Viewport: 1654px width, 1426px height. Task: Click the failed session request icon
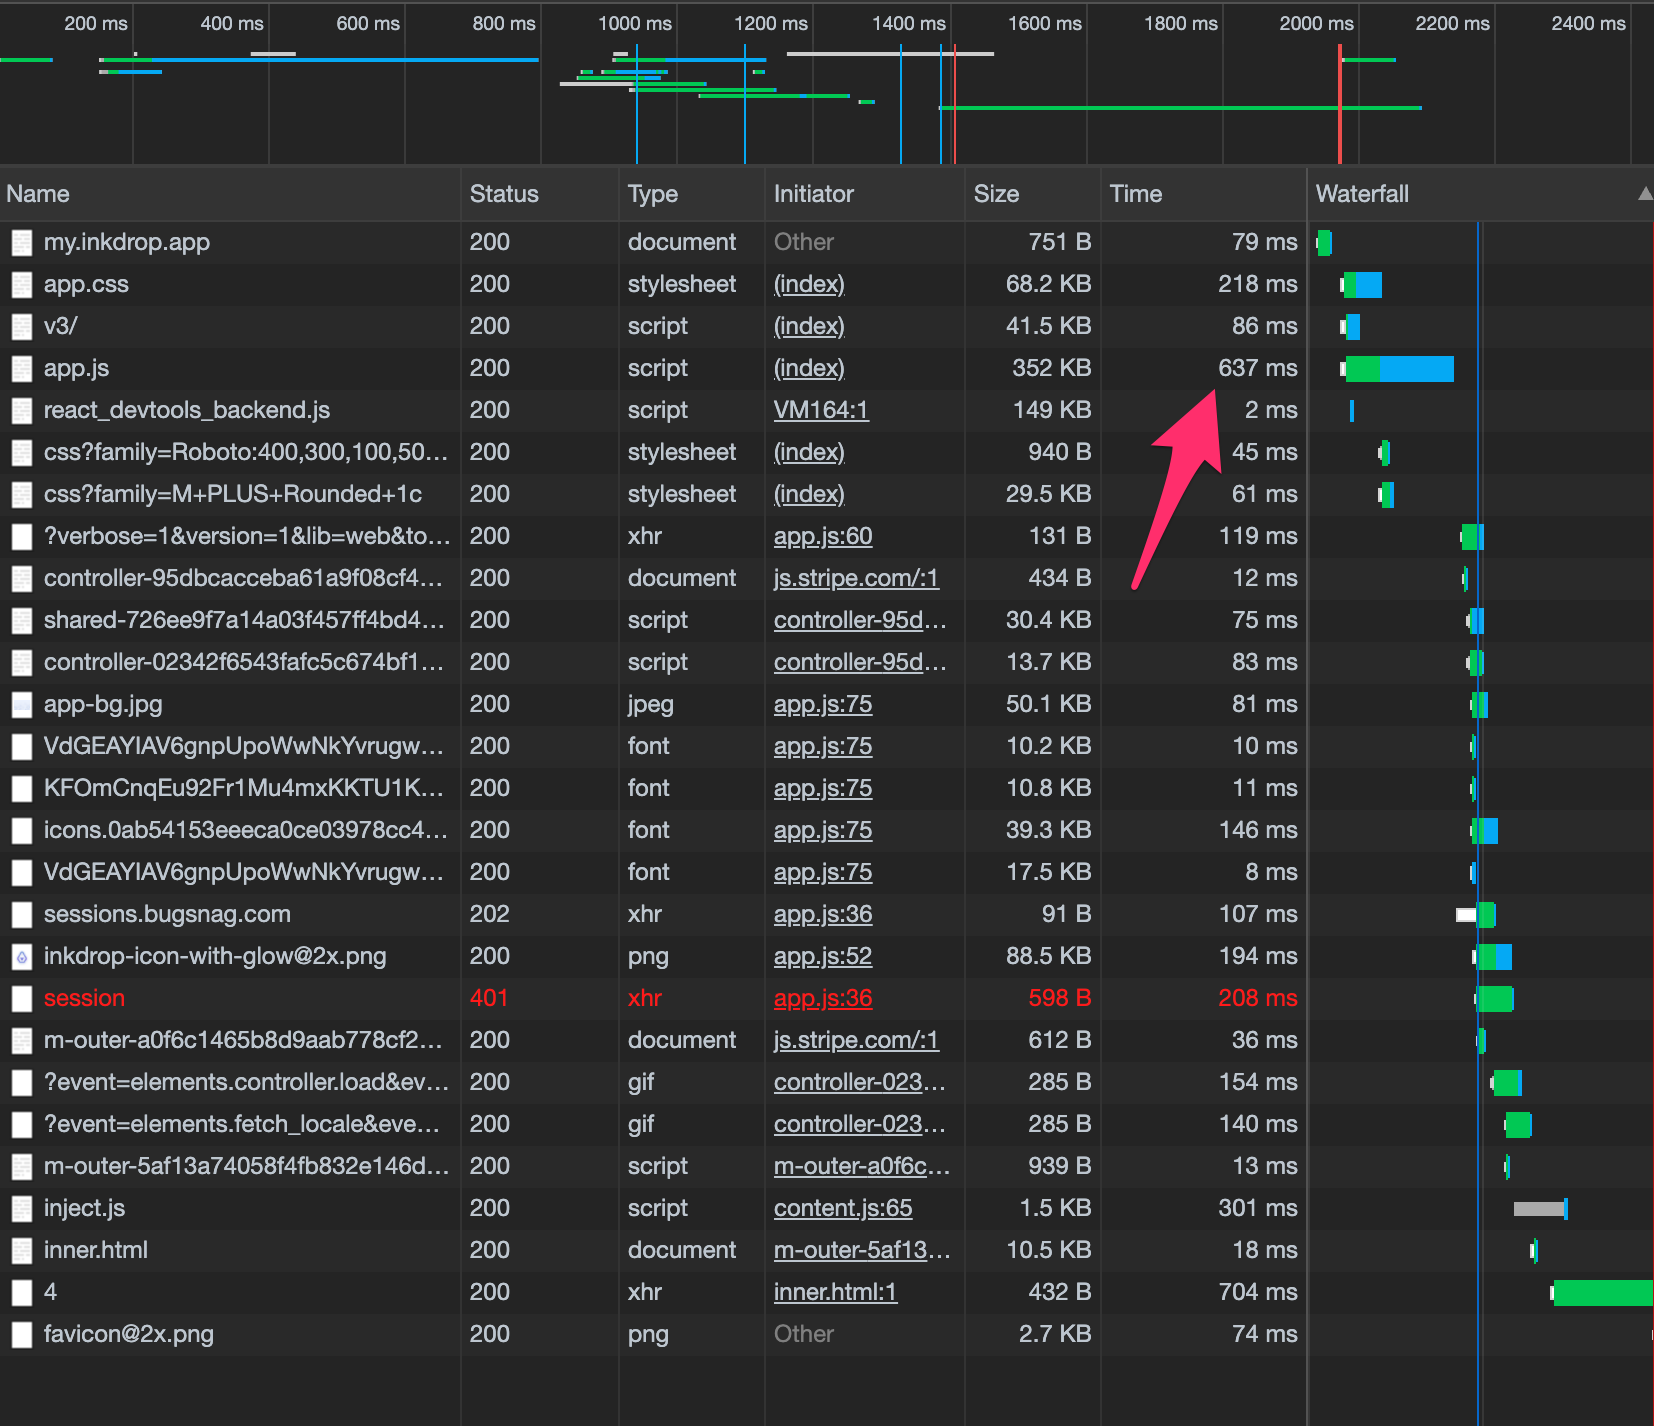(22, 999)
